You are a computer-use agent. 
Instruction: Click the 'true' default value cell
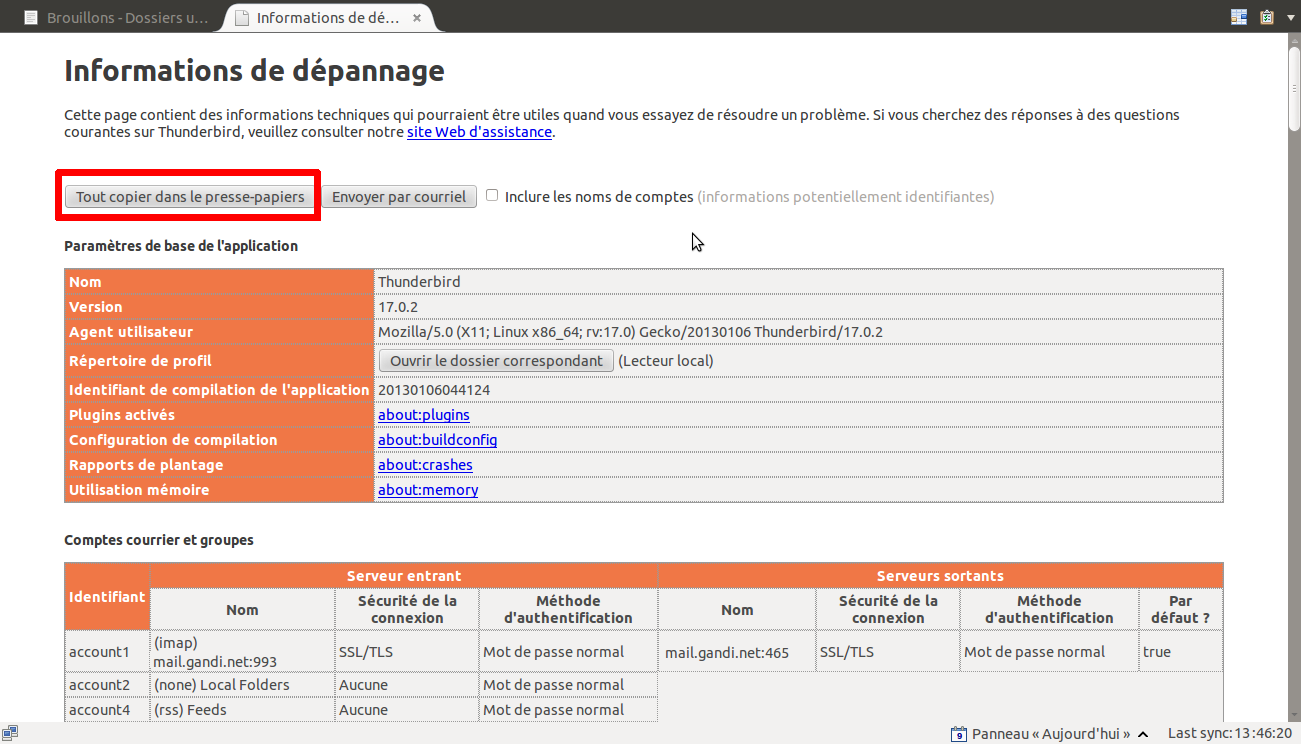click(1180, 651)
